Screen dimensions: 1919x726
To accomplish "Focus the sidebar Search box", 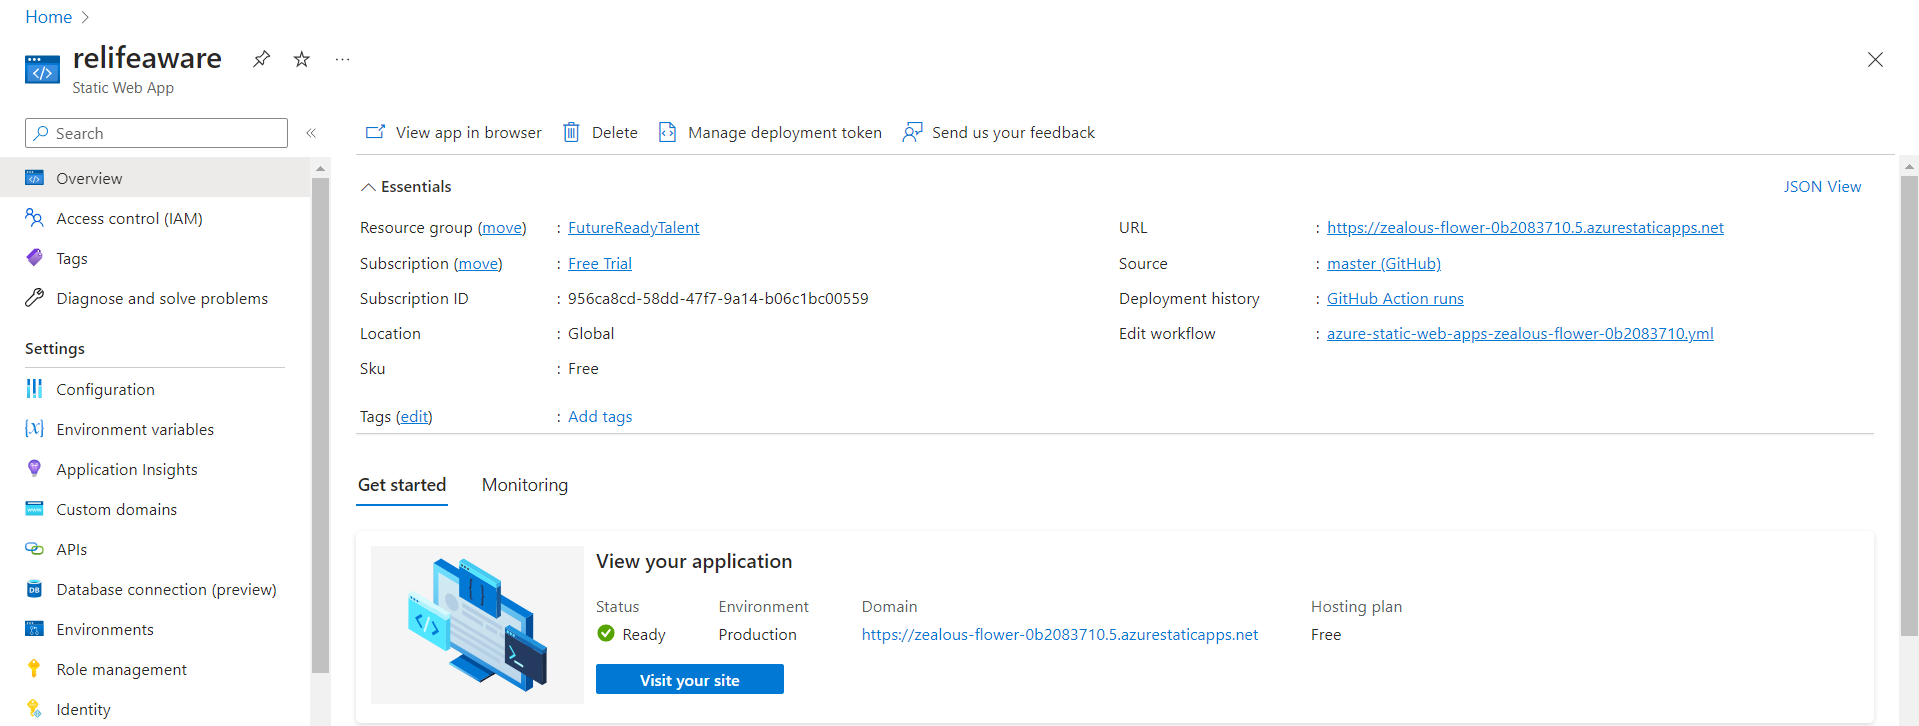I will (156, 133).
